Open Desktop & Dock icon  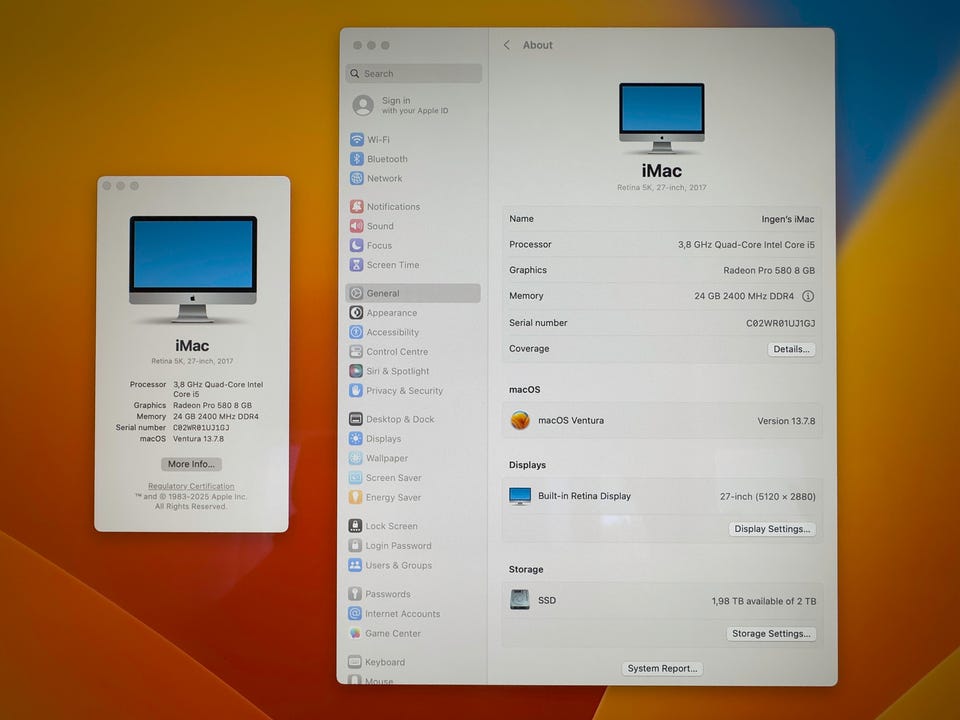pyautogui.click(x=356, y=419)
